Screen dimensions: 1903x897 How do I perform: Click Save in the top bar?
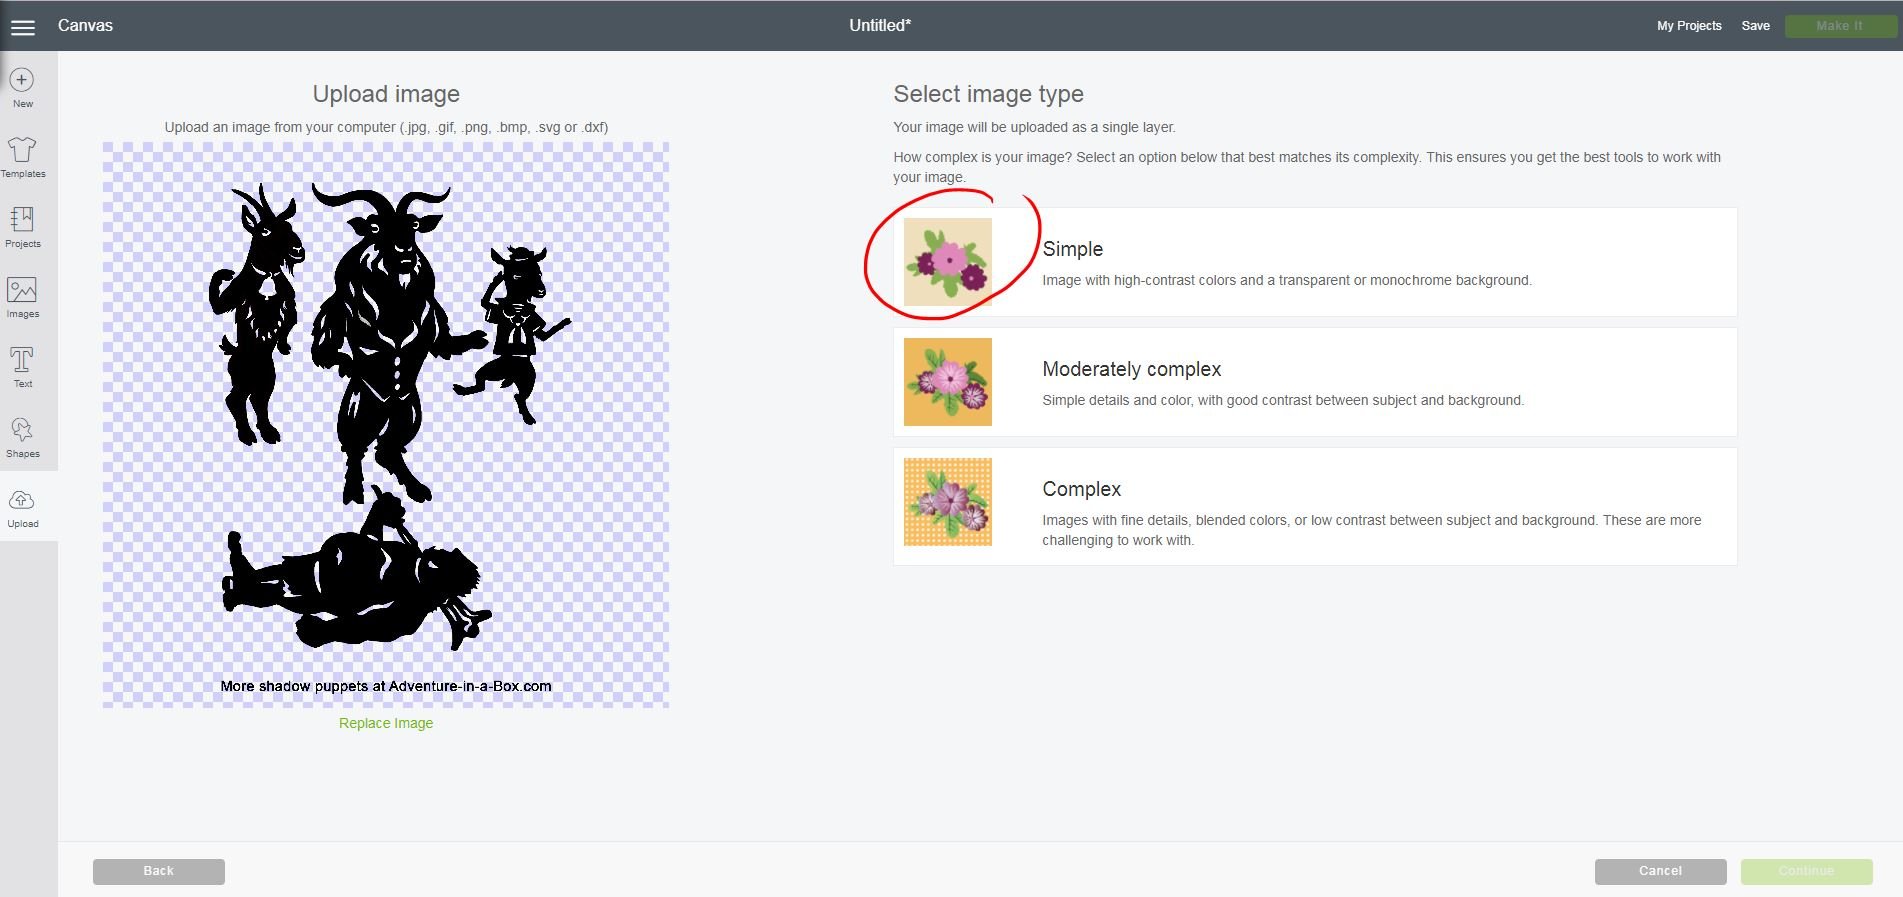tap(1755, 26)
